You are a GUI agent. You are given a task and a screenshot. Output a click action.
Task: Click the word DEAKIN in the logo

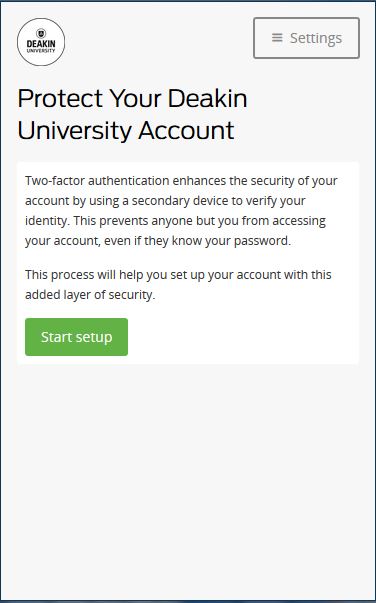41,44
